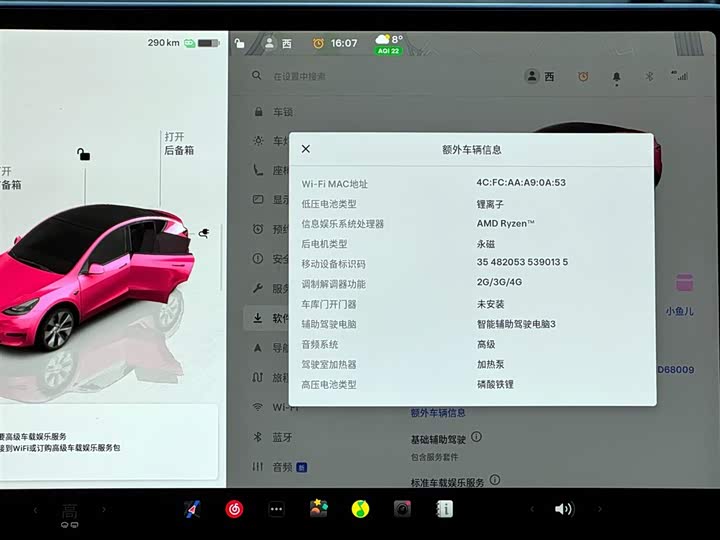Image resolution: width=720 pixels, height=540 pixels.
Task: Open navigation app in bottom dock
Action: tap(192, 509)
